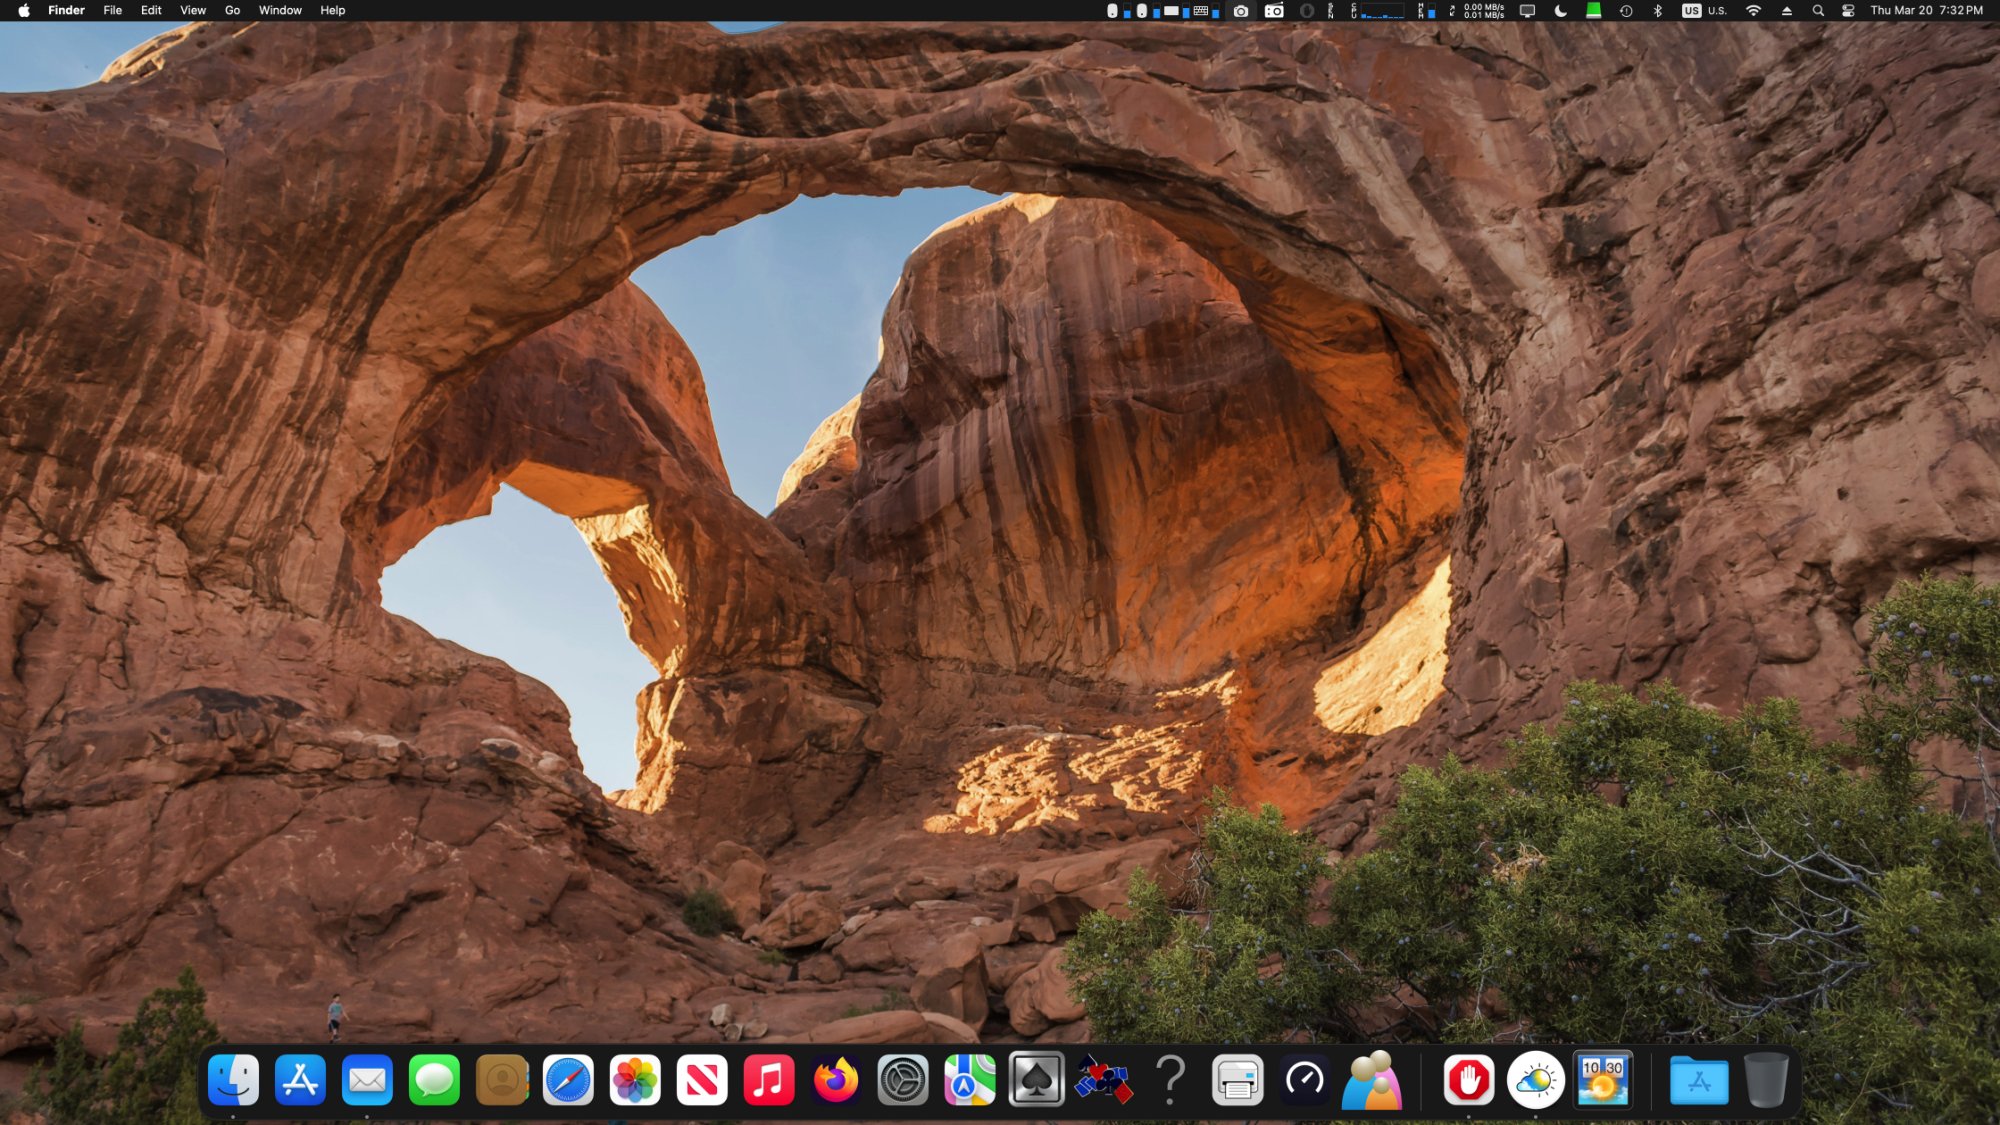The height and width of the screenshot is (1125, 2000).
Task: Launch the Firefox browser
Action: (x=836, y=1080)
